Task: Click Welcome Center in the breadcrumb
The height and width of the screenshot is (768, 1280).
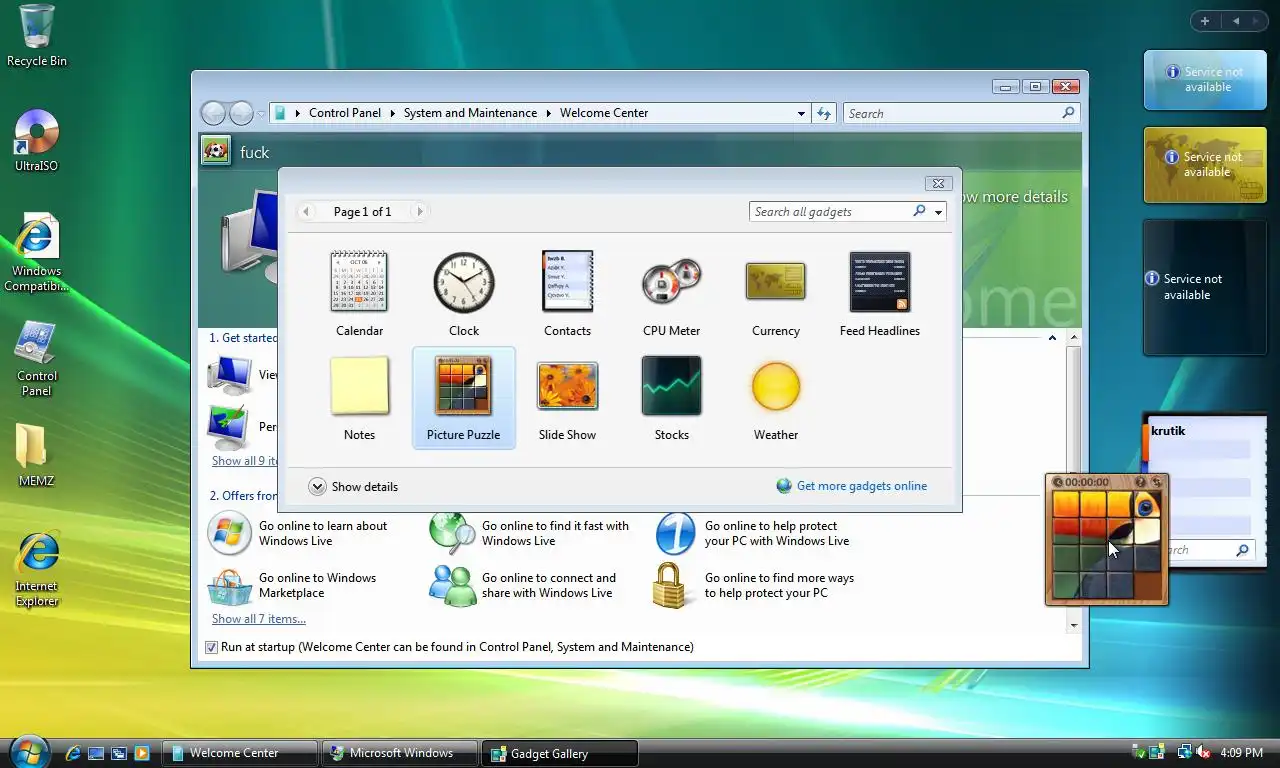Action: pyautogui.click(x=604, y=113)
